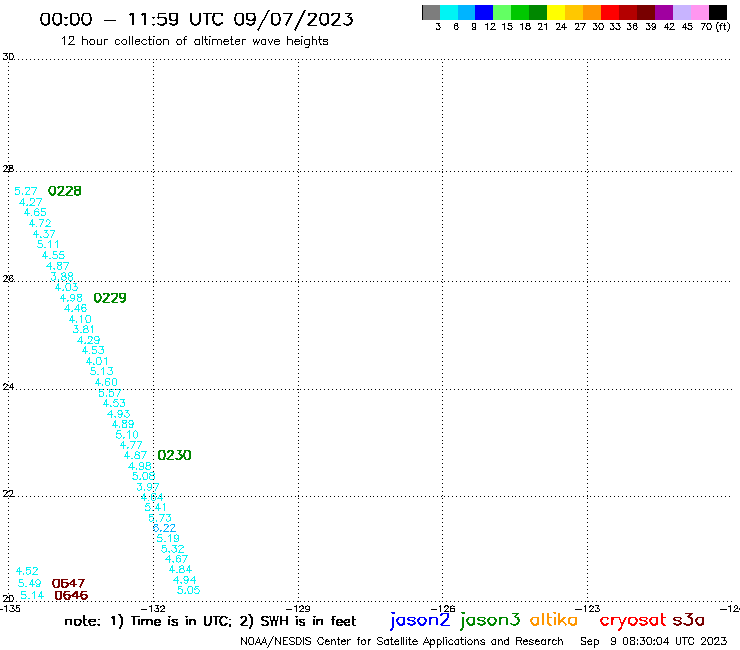Select the cryosat satellite label
Image resolution: width=740 pixels, height=650 pixels.
633,621
